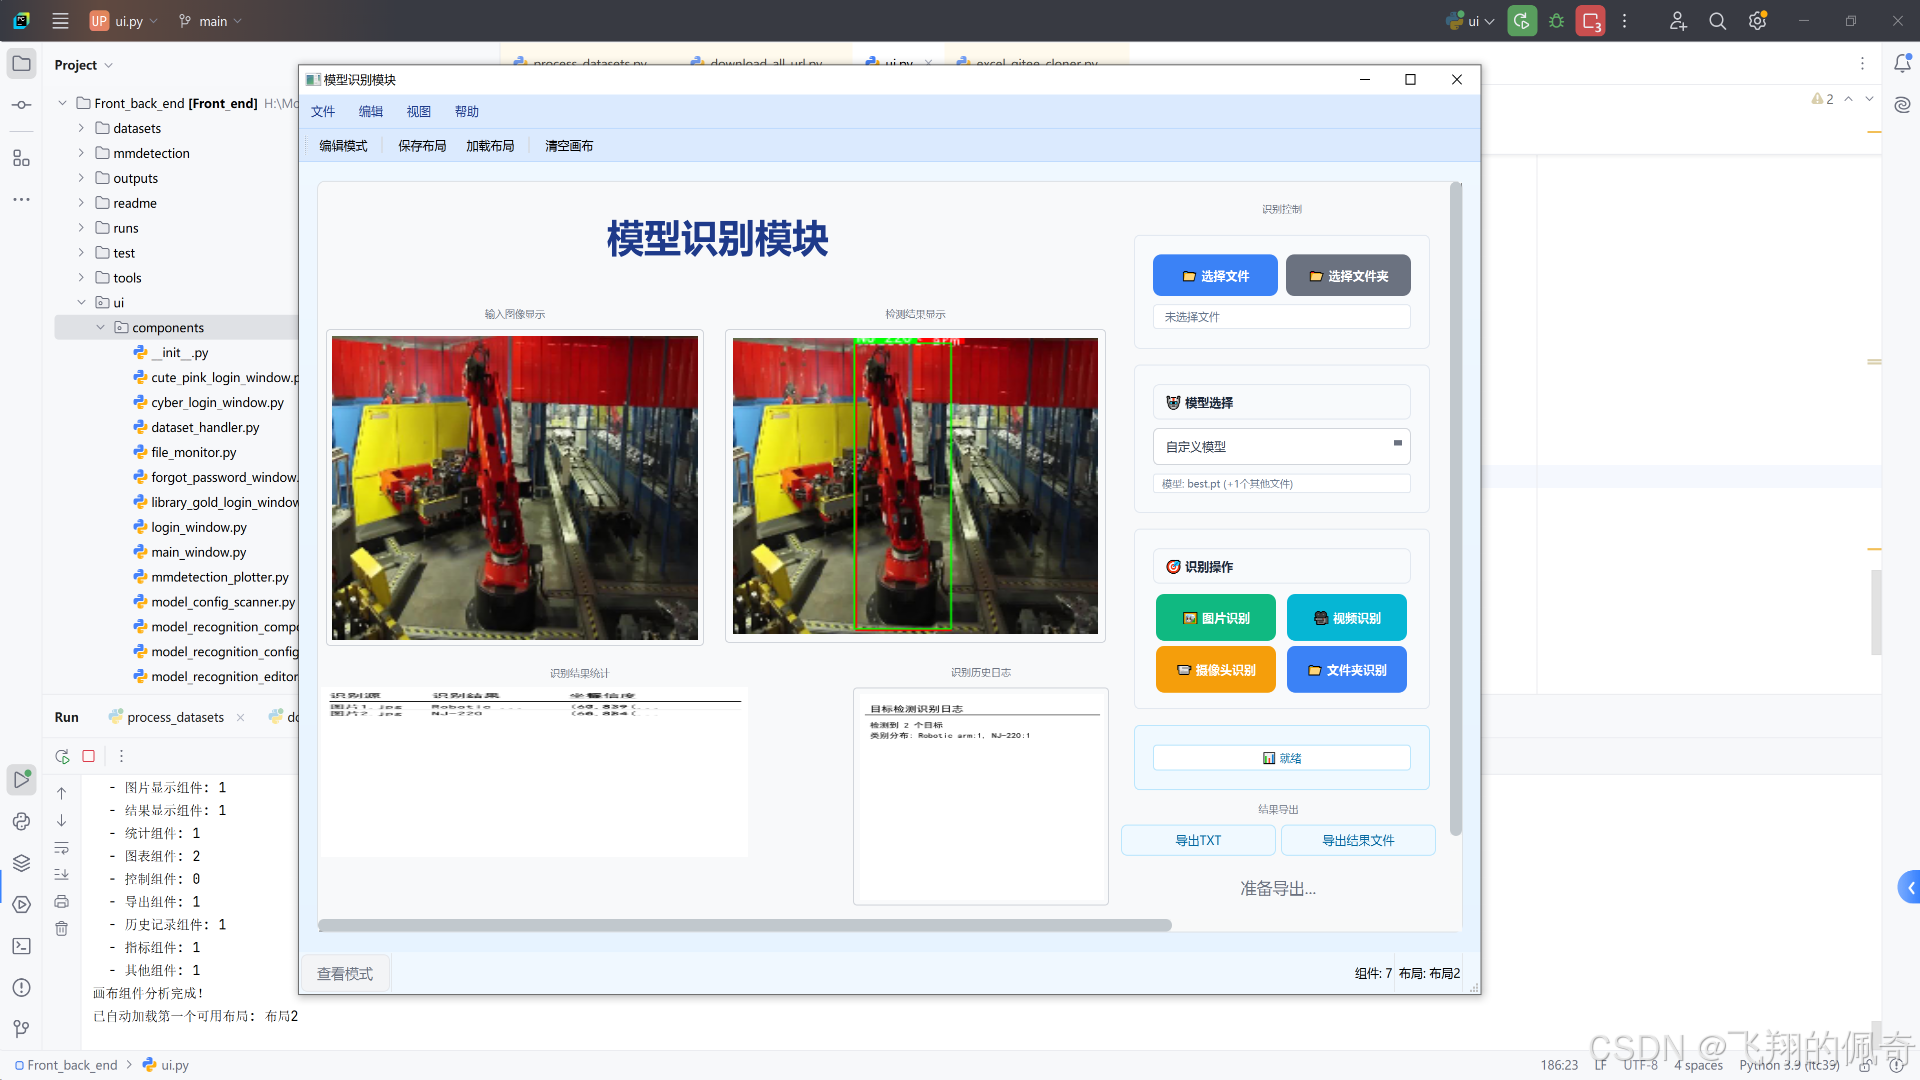Image resolution: width=1920 pixels, height=1080 pixels.
Task: Switch to the process_datasets run tab
Action: [x=176, y=718]
